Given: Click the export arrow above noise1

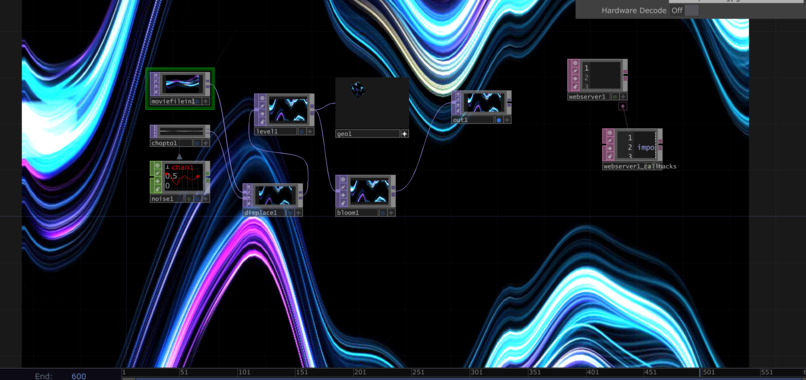Looking at the screenshot, I should (x=179, y=156).
